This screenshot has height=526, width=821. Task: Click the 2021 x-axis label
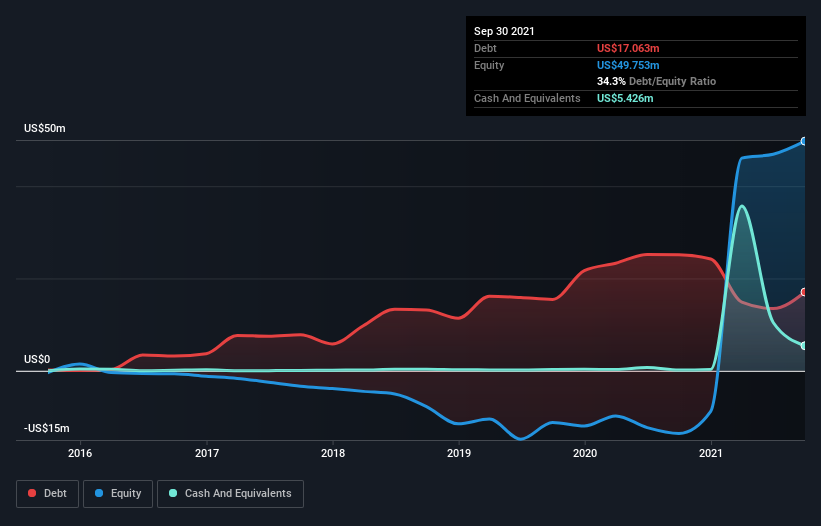(711, 453)
